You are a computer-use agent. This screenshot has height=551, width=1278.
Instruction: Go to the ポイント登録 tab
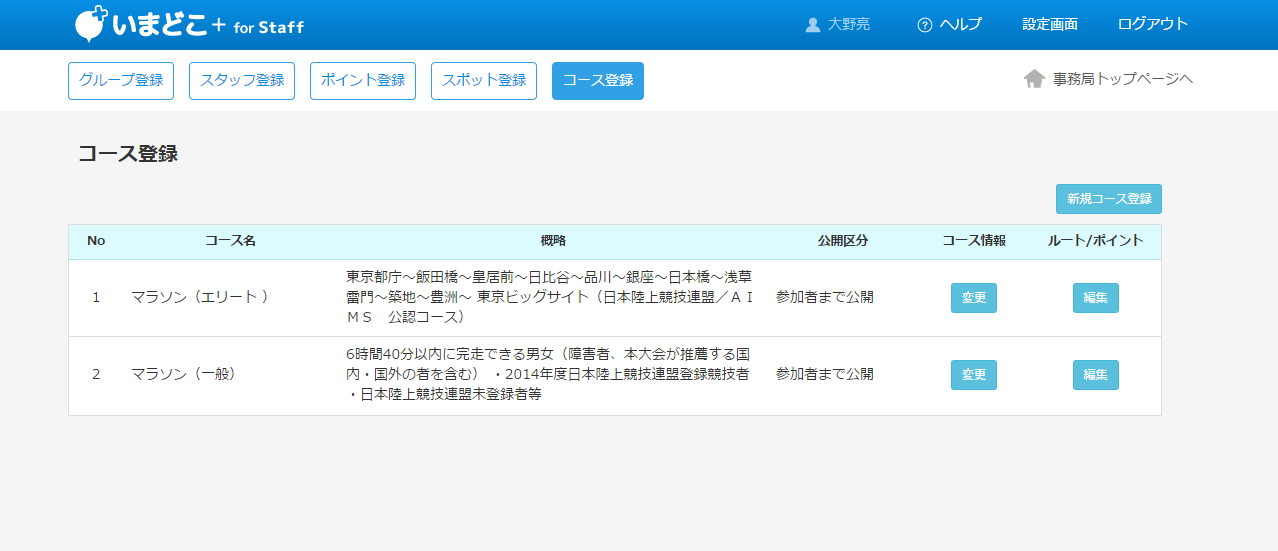coord(362,81)
